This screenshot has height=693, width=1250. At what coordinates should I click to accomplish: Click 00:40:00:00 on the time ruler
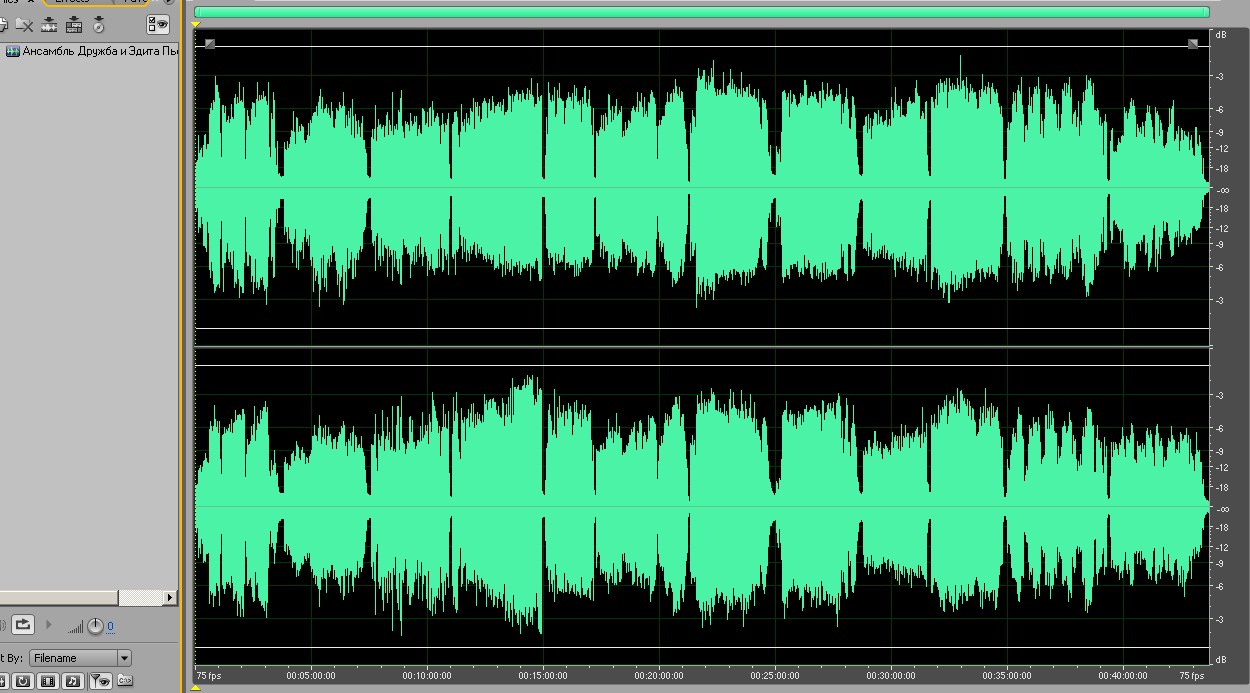1123,676
